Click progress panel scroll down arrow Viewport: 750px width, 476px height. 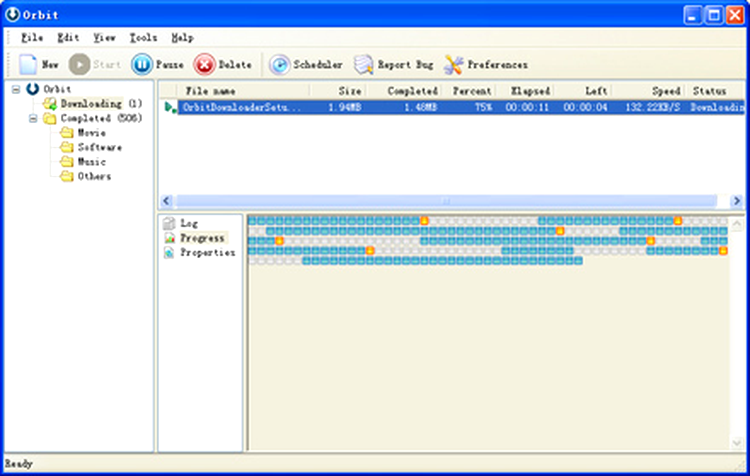click(737, 443)
